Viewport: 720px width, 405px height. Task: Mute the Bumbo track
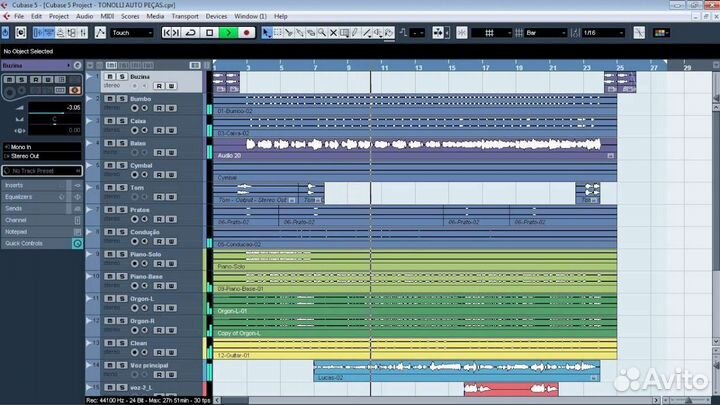click(x=110, y=100)
